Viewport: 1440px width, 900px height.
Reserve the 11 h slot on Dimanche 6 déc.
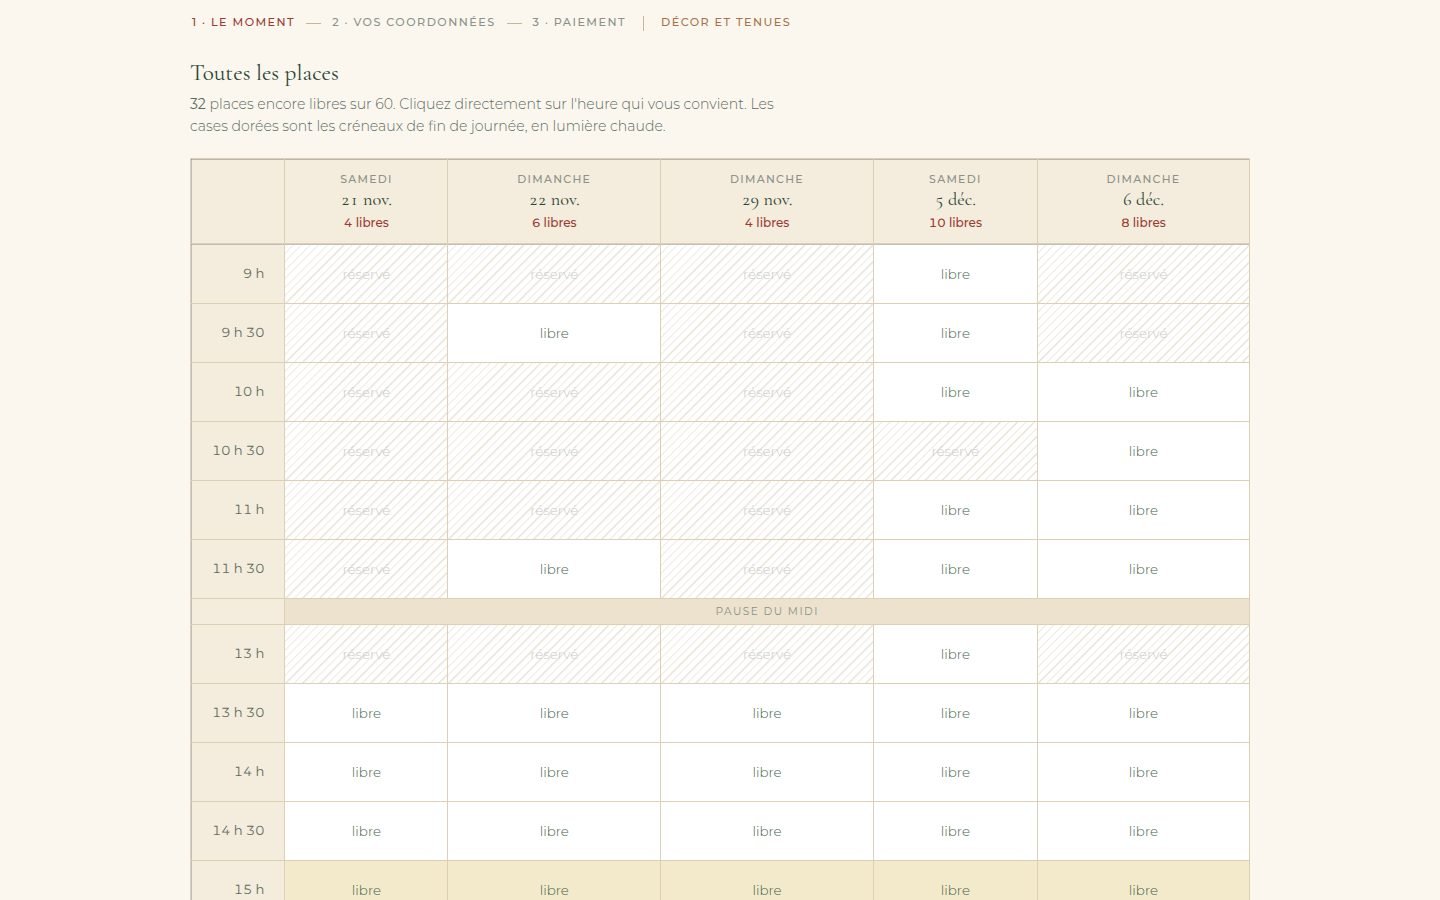point(1143,510)
